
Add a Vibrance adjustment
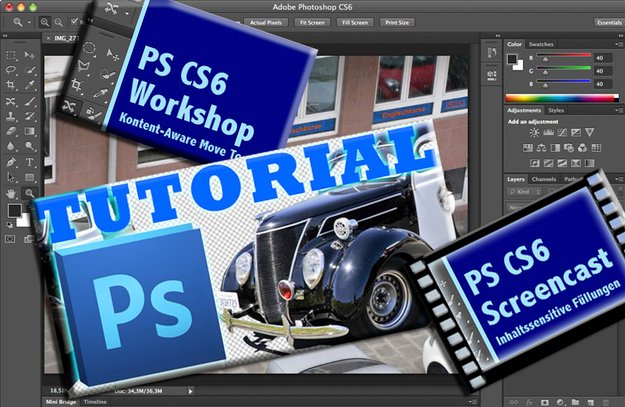point(590,132)
